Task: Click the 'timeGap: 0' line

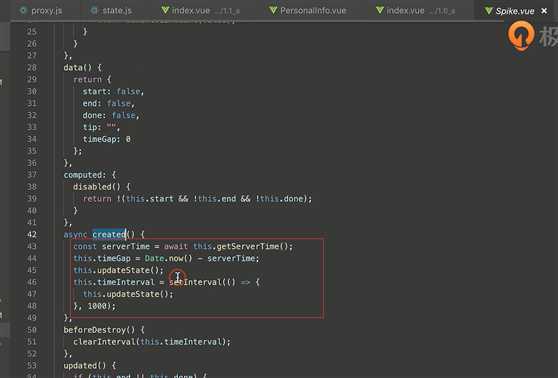Action: tap(107, 139)
